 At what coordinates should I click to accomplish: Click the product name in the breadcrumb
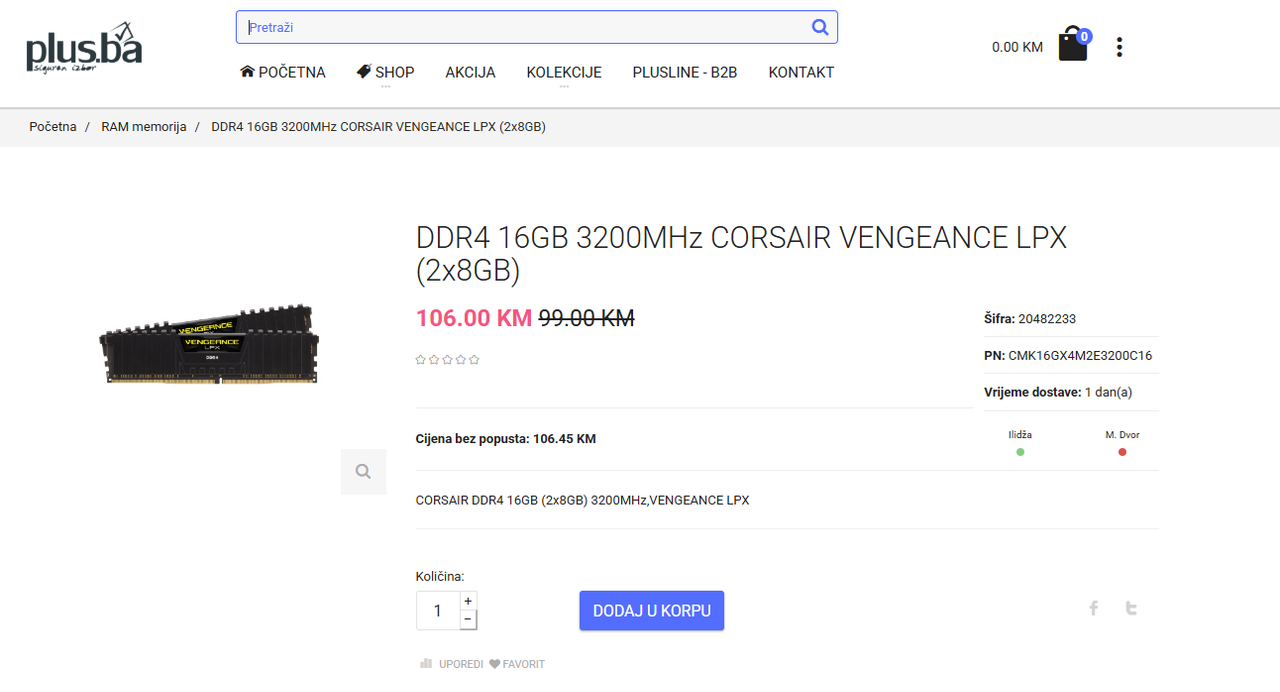378,127
